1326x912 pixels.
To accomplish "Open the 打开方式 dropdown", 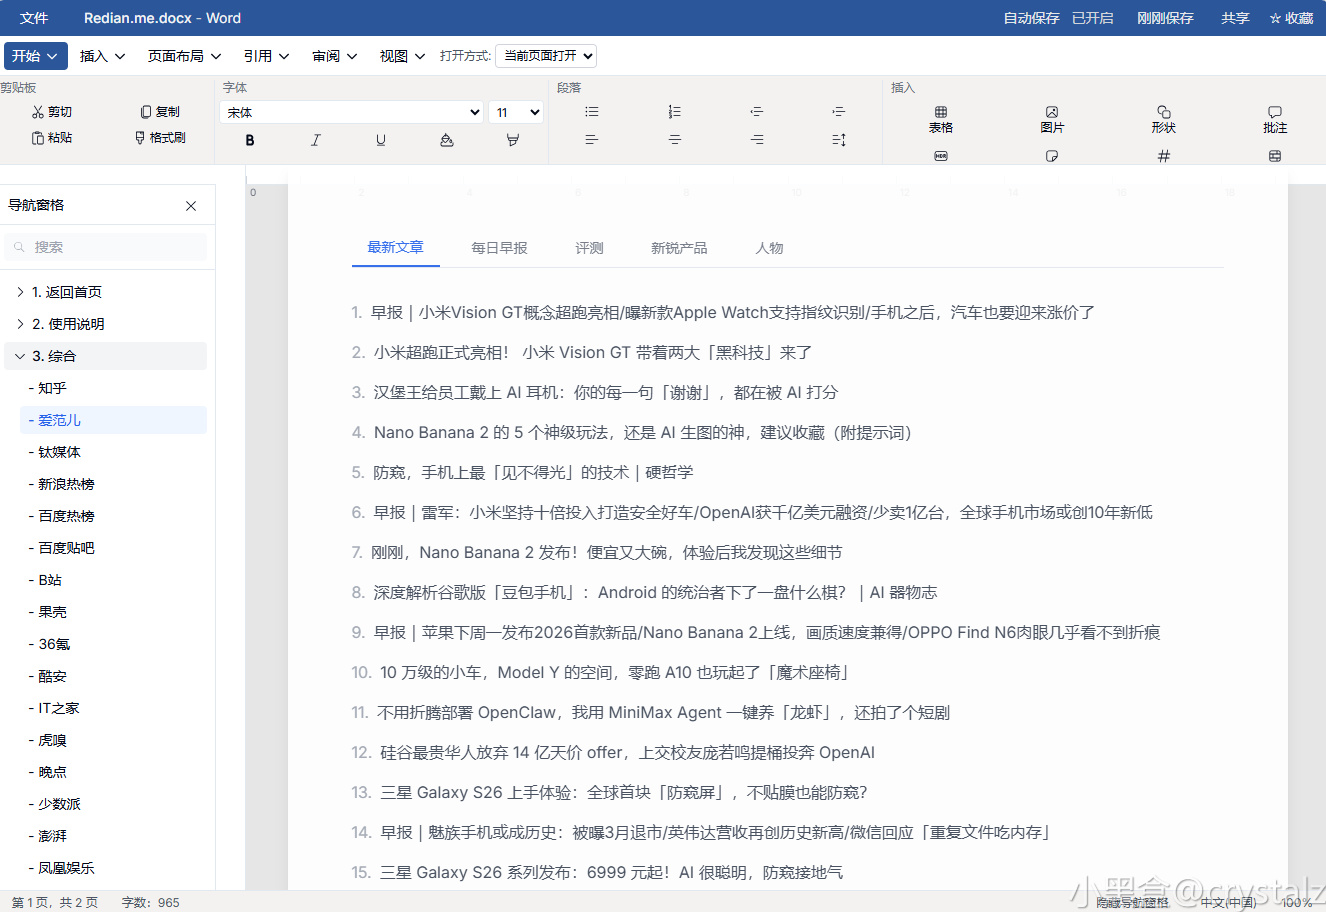I will [x=548, y=56].
